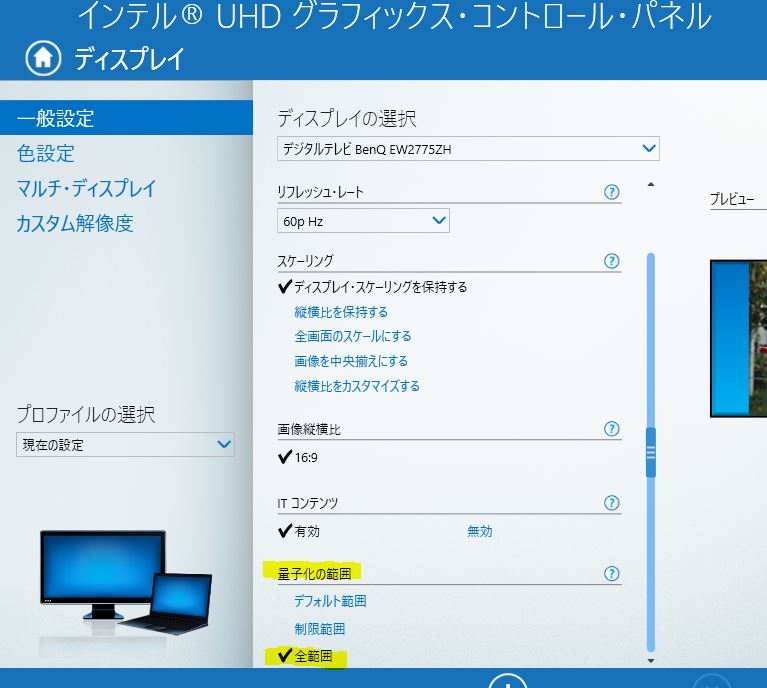Screen dimensions: 767x688
Task: Go to the Home screen icon
Action: pos(43,58)
